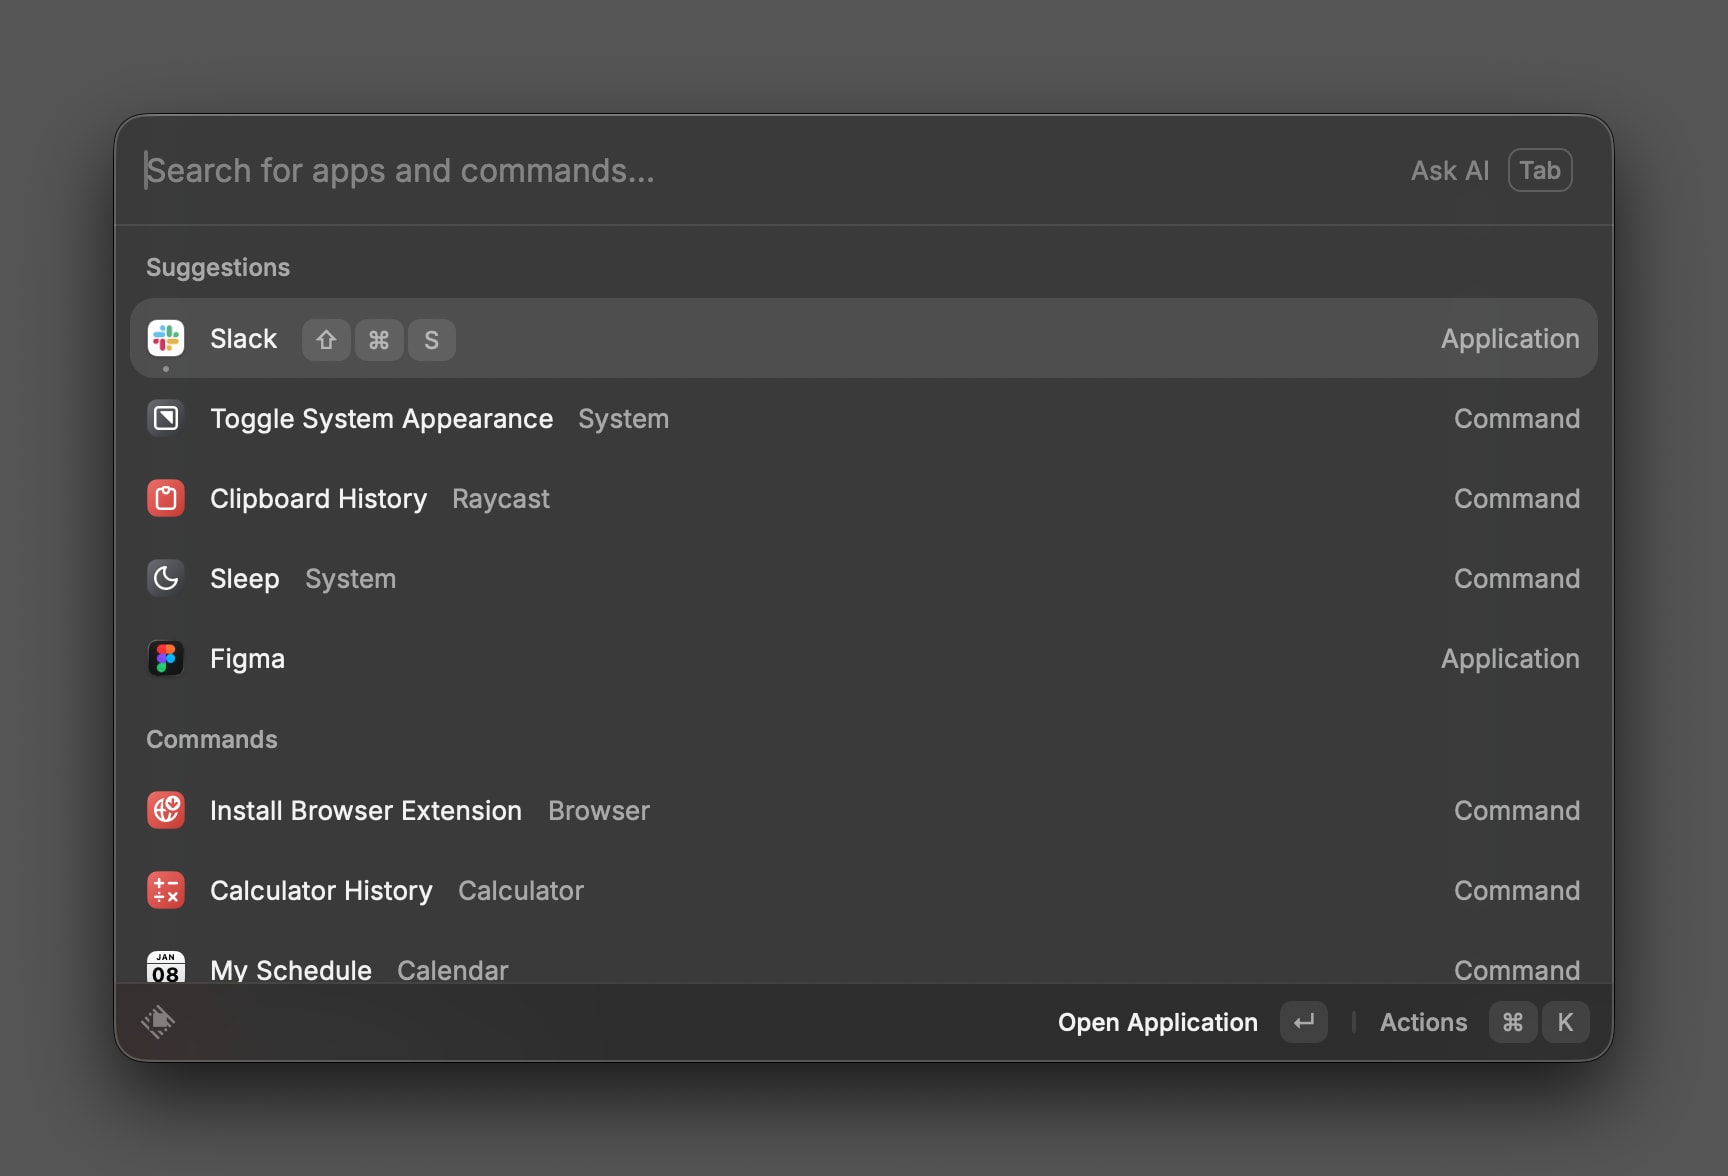The width and height of the screenshot is (1728, 1176).
Task: Click 'Command' label on Install Browser Extension row
Action: (x=1517, y=811)
